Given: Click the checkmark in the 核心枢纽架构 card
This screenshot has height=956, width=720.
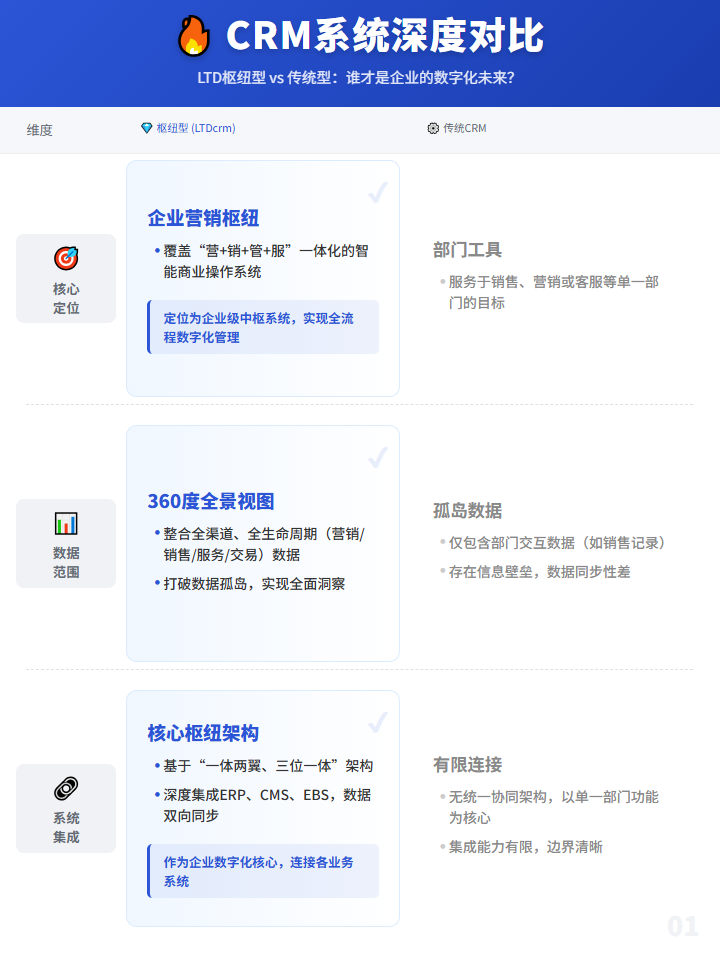Looking at the screenshot, I should [x=377, y=722].
